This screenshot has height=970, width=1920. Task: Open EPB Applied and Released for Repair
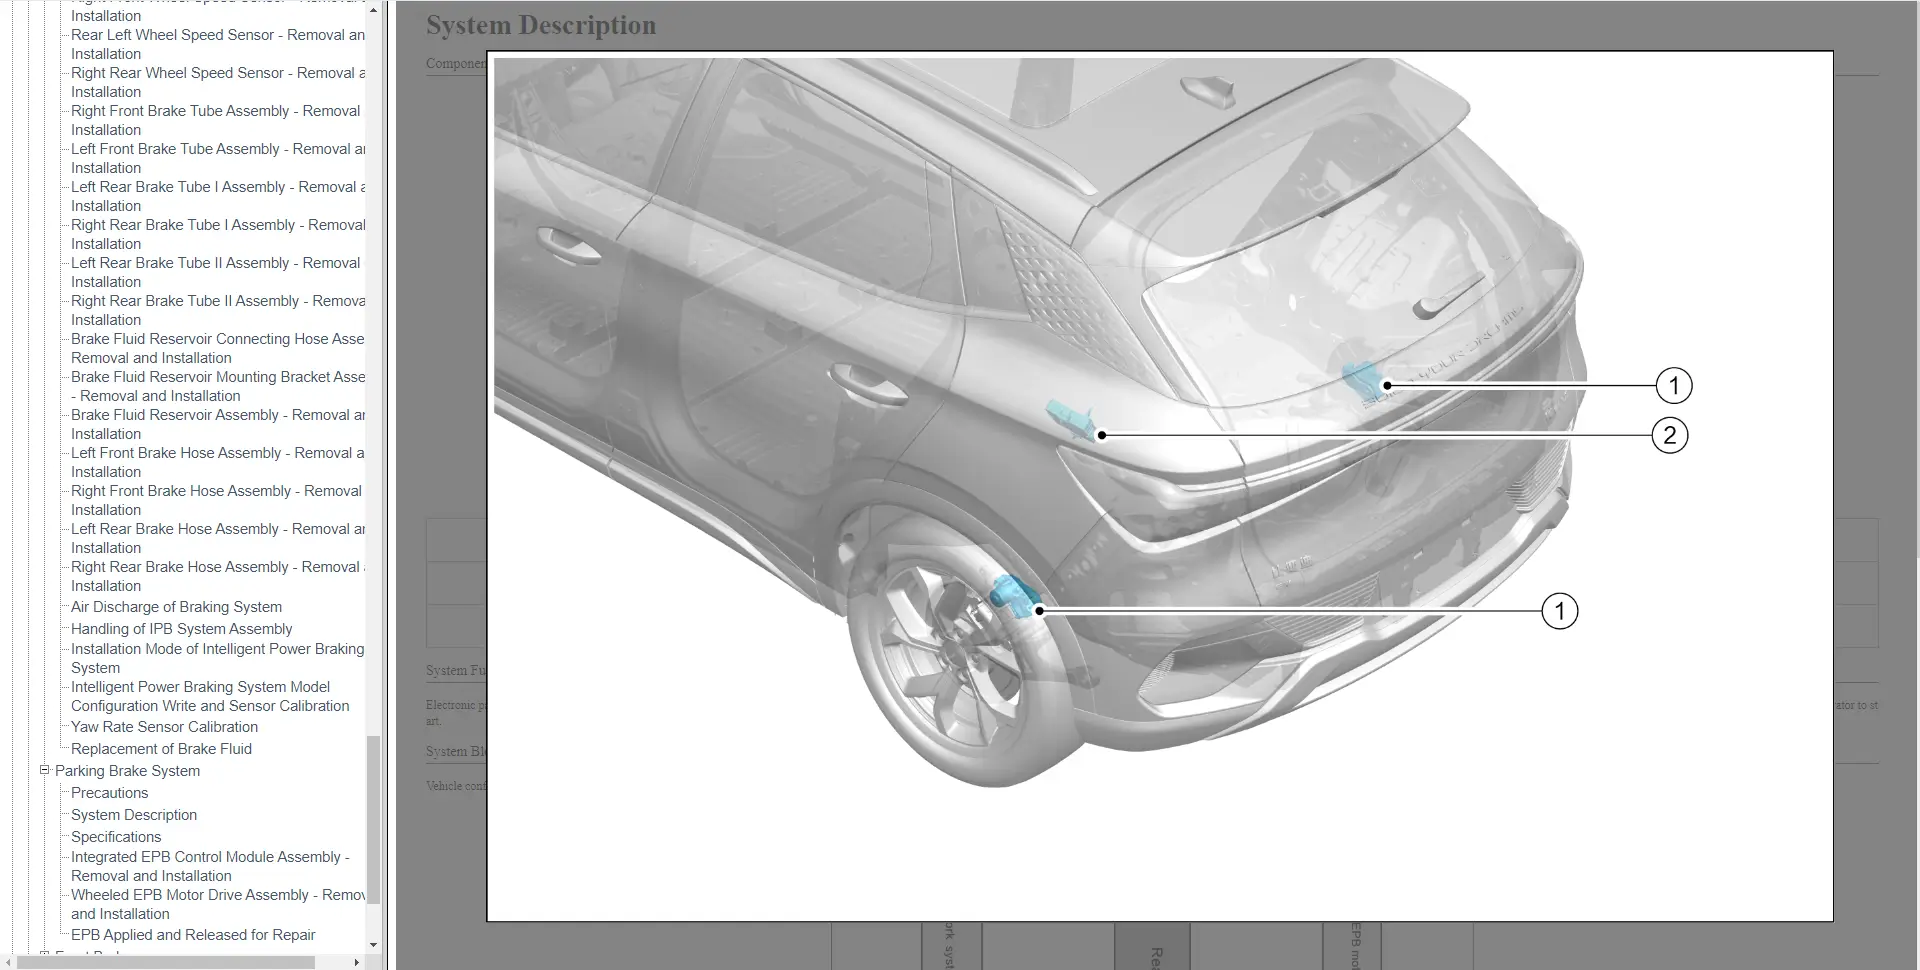click(x=193, y=935)
